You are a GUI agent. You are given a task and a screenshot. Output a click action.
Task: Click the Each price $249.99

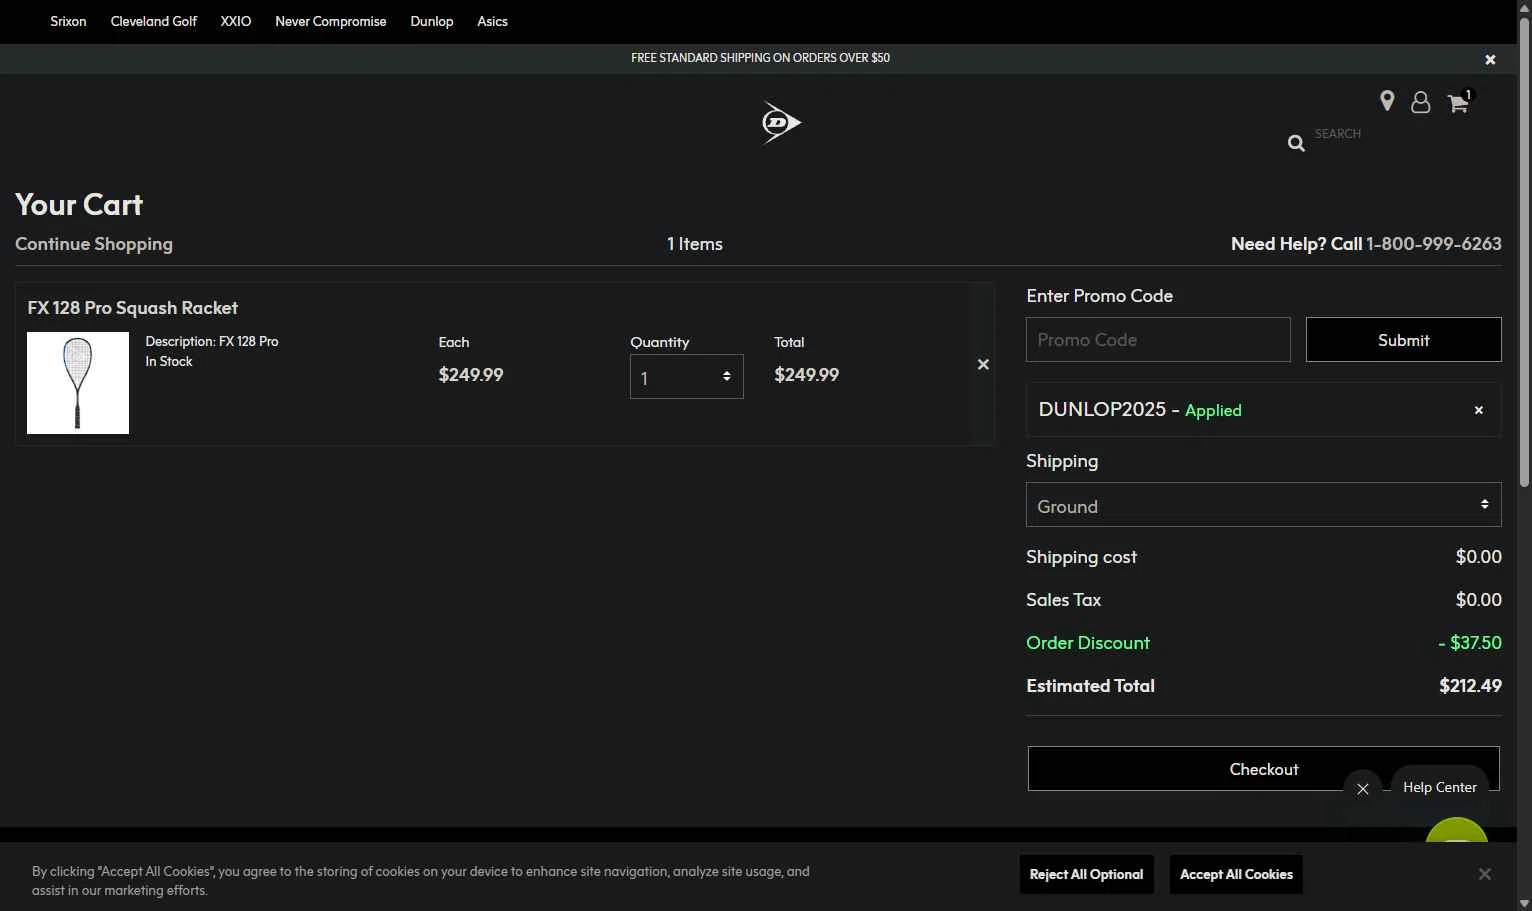click(471, 375)
